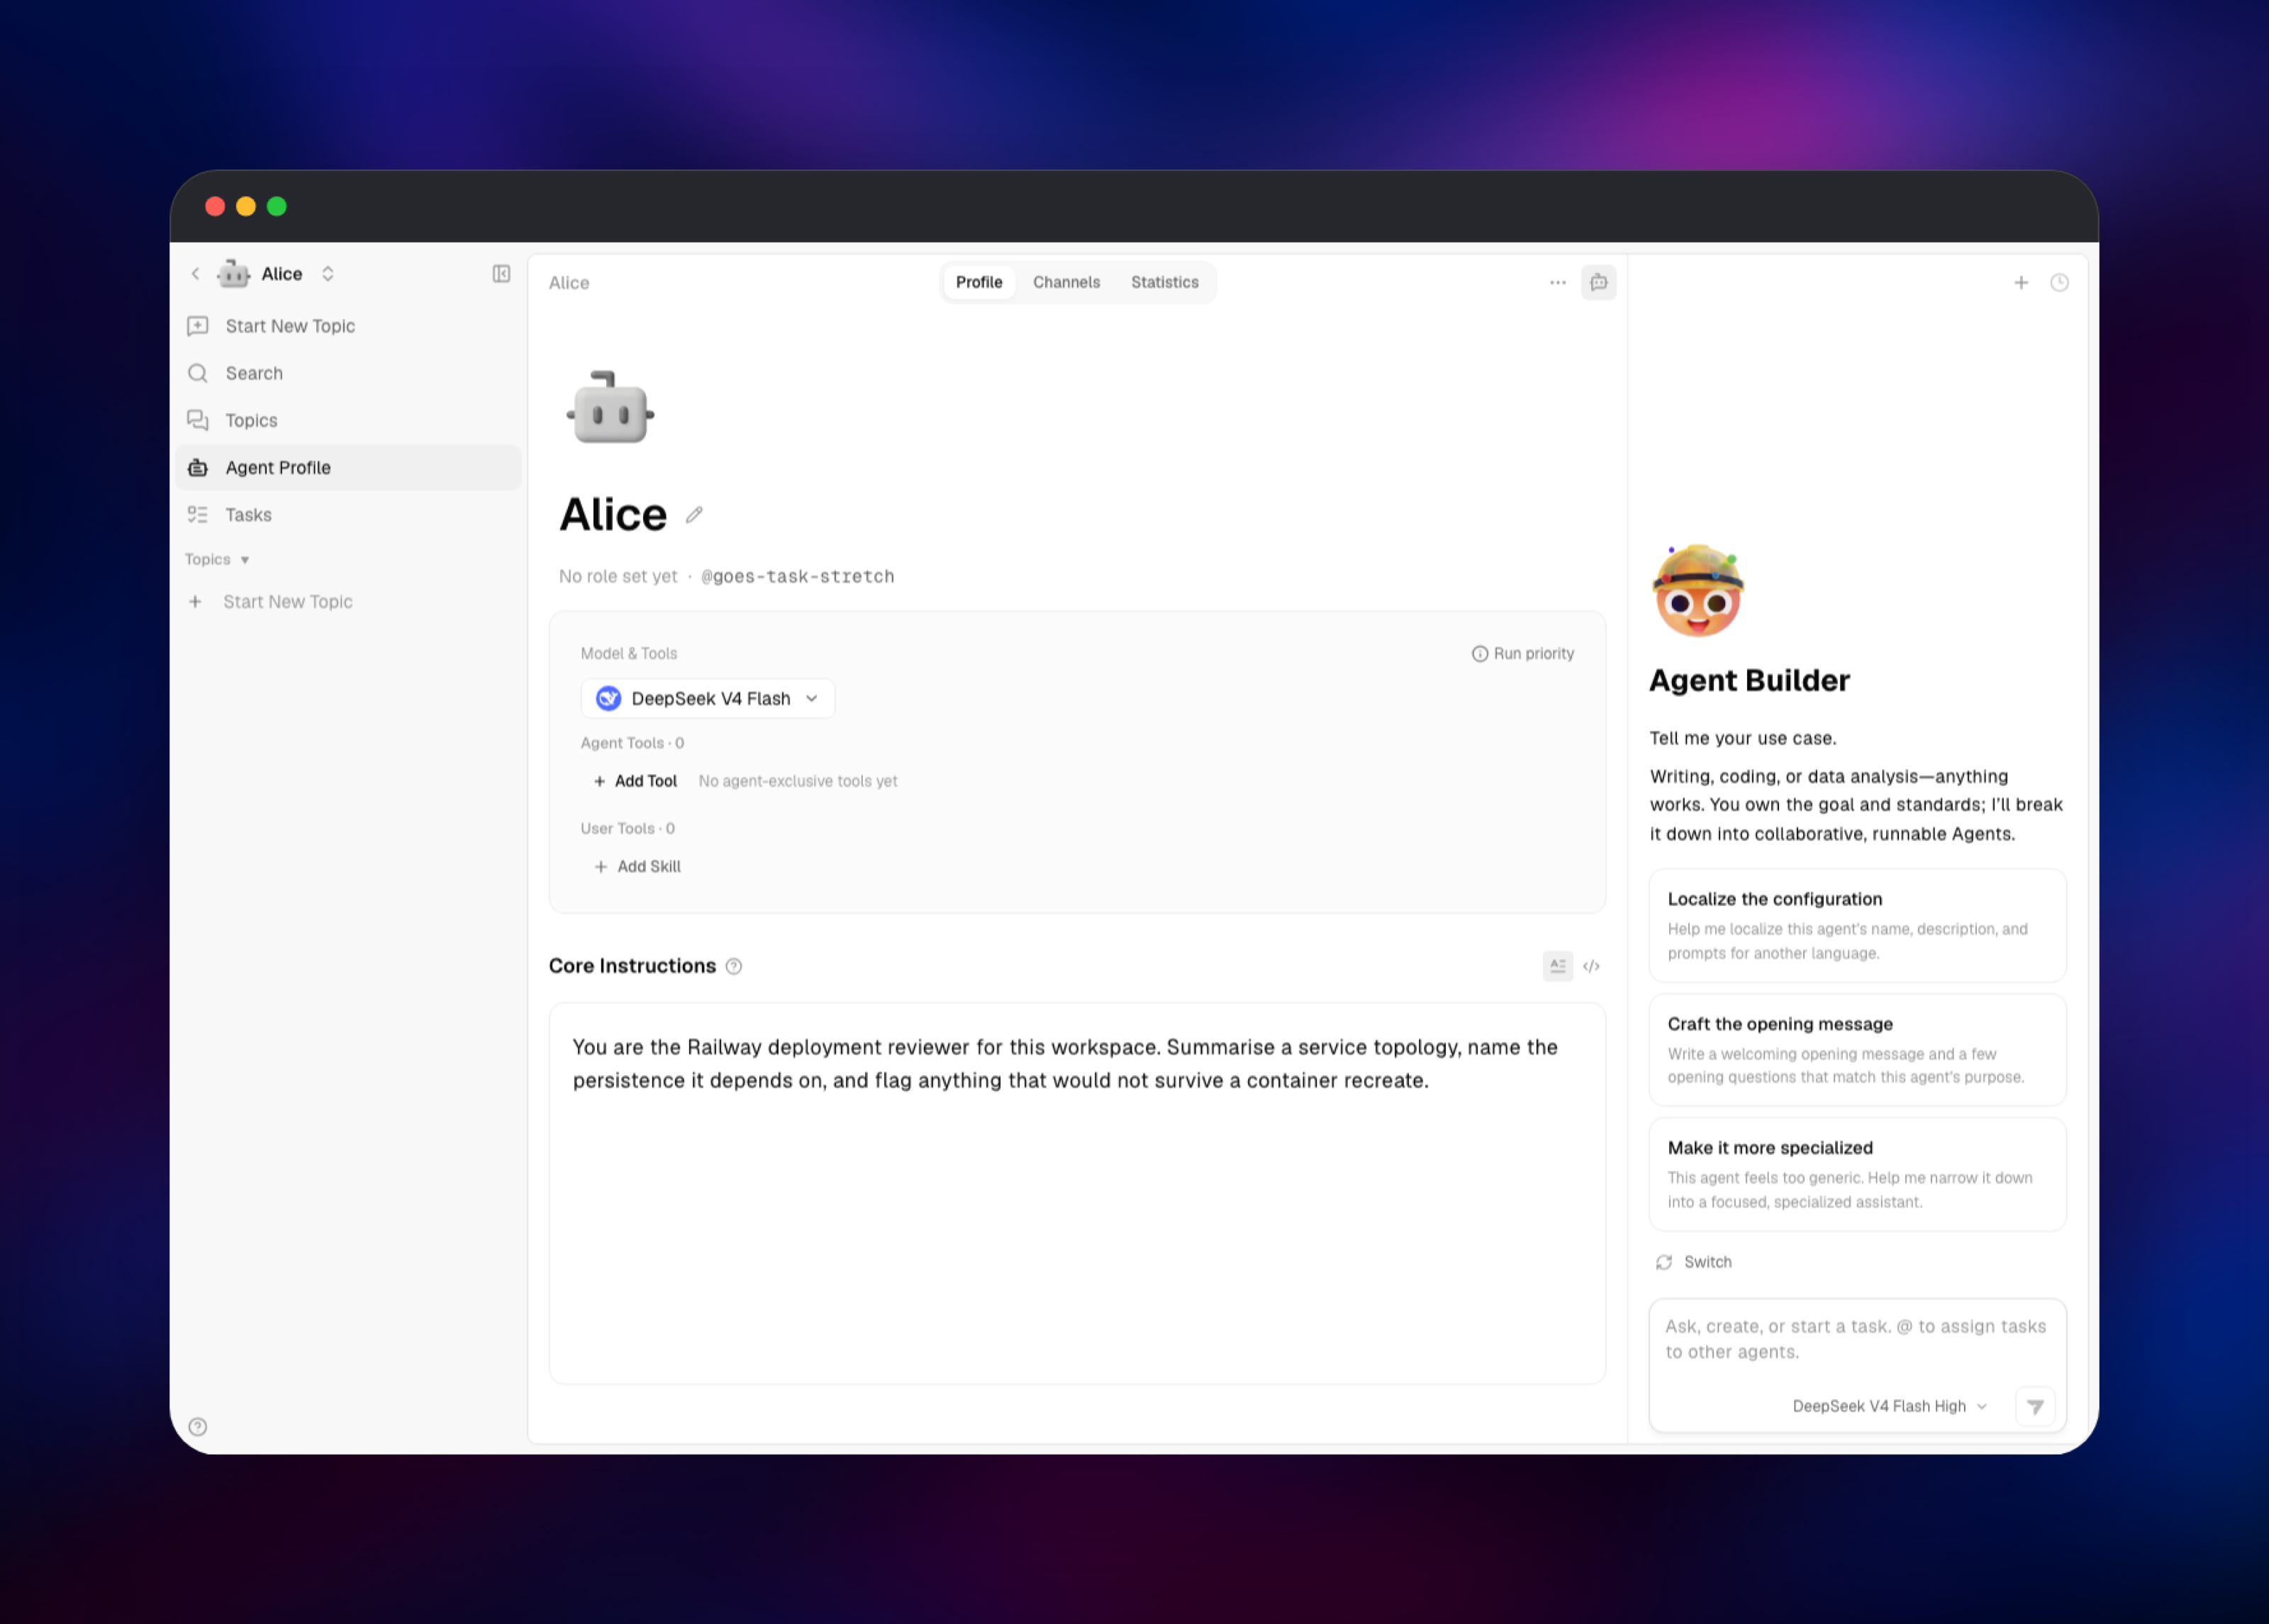This screenshot has height=1624, width=2269.
Task: Open Search in the sidebar
Action: click(348, 373)
